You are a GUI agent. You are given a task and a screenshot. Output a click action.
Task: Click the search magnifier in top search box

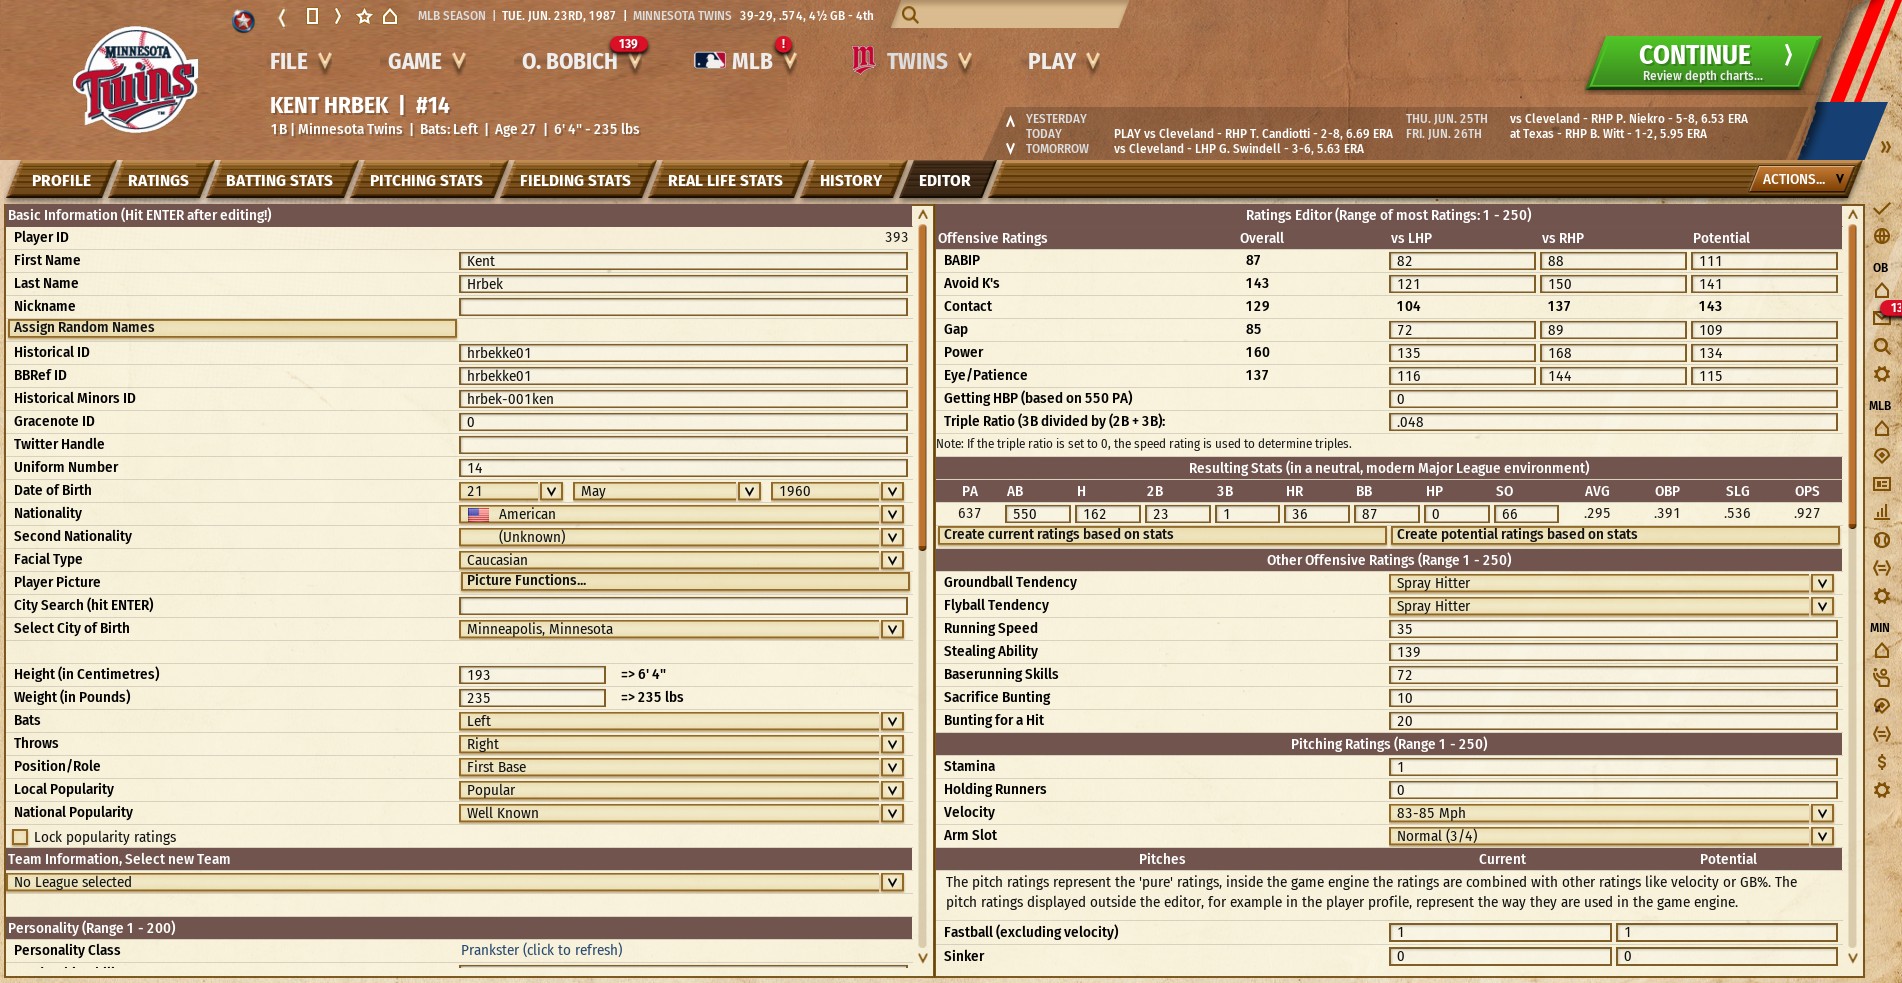(910, 15)
